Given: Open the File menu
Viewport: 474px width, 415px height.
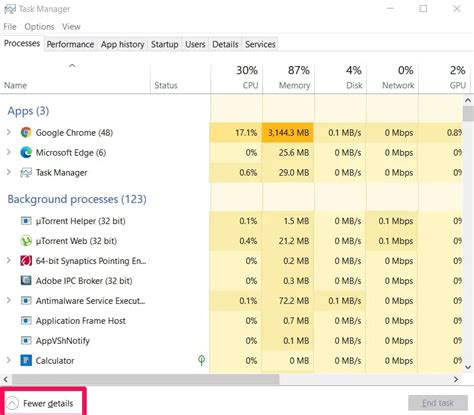Looking at the screenshot, I should 10,27.
